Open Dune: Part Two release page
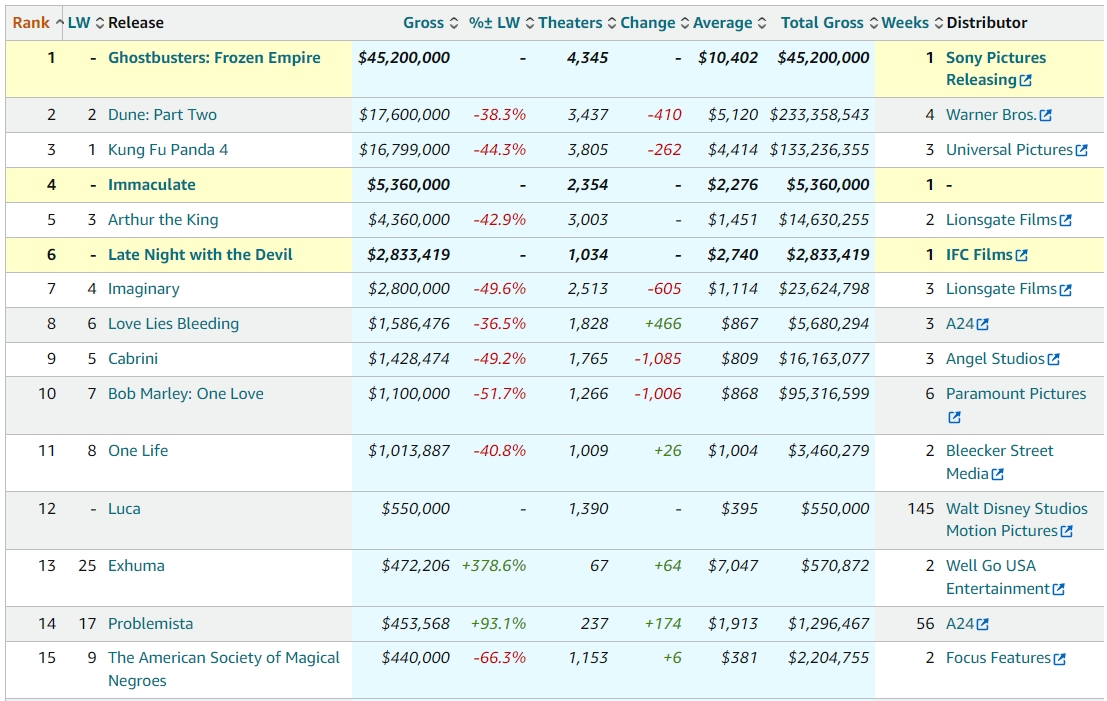This screenshot has height=701, width=1107. (162, 114)
